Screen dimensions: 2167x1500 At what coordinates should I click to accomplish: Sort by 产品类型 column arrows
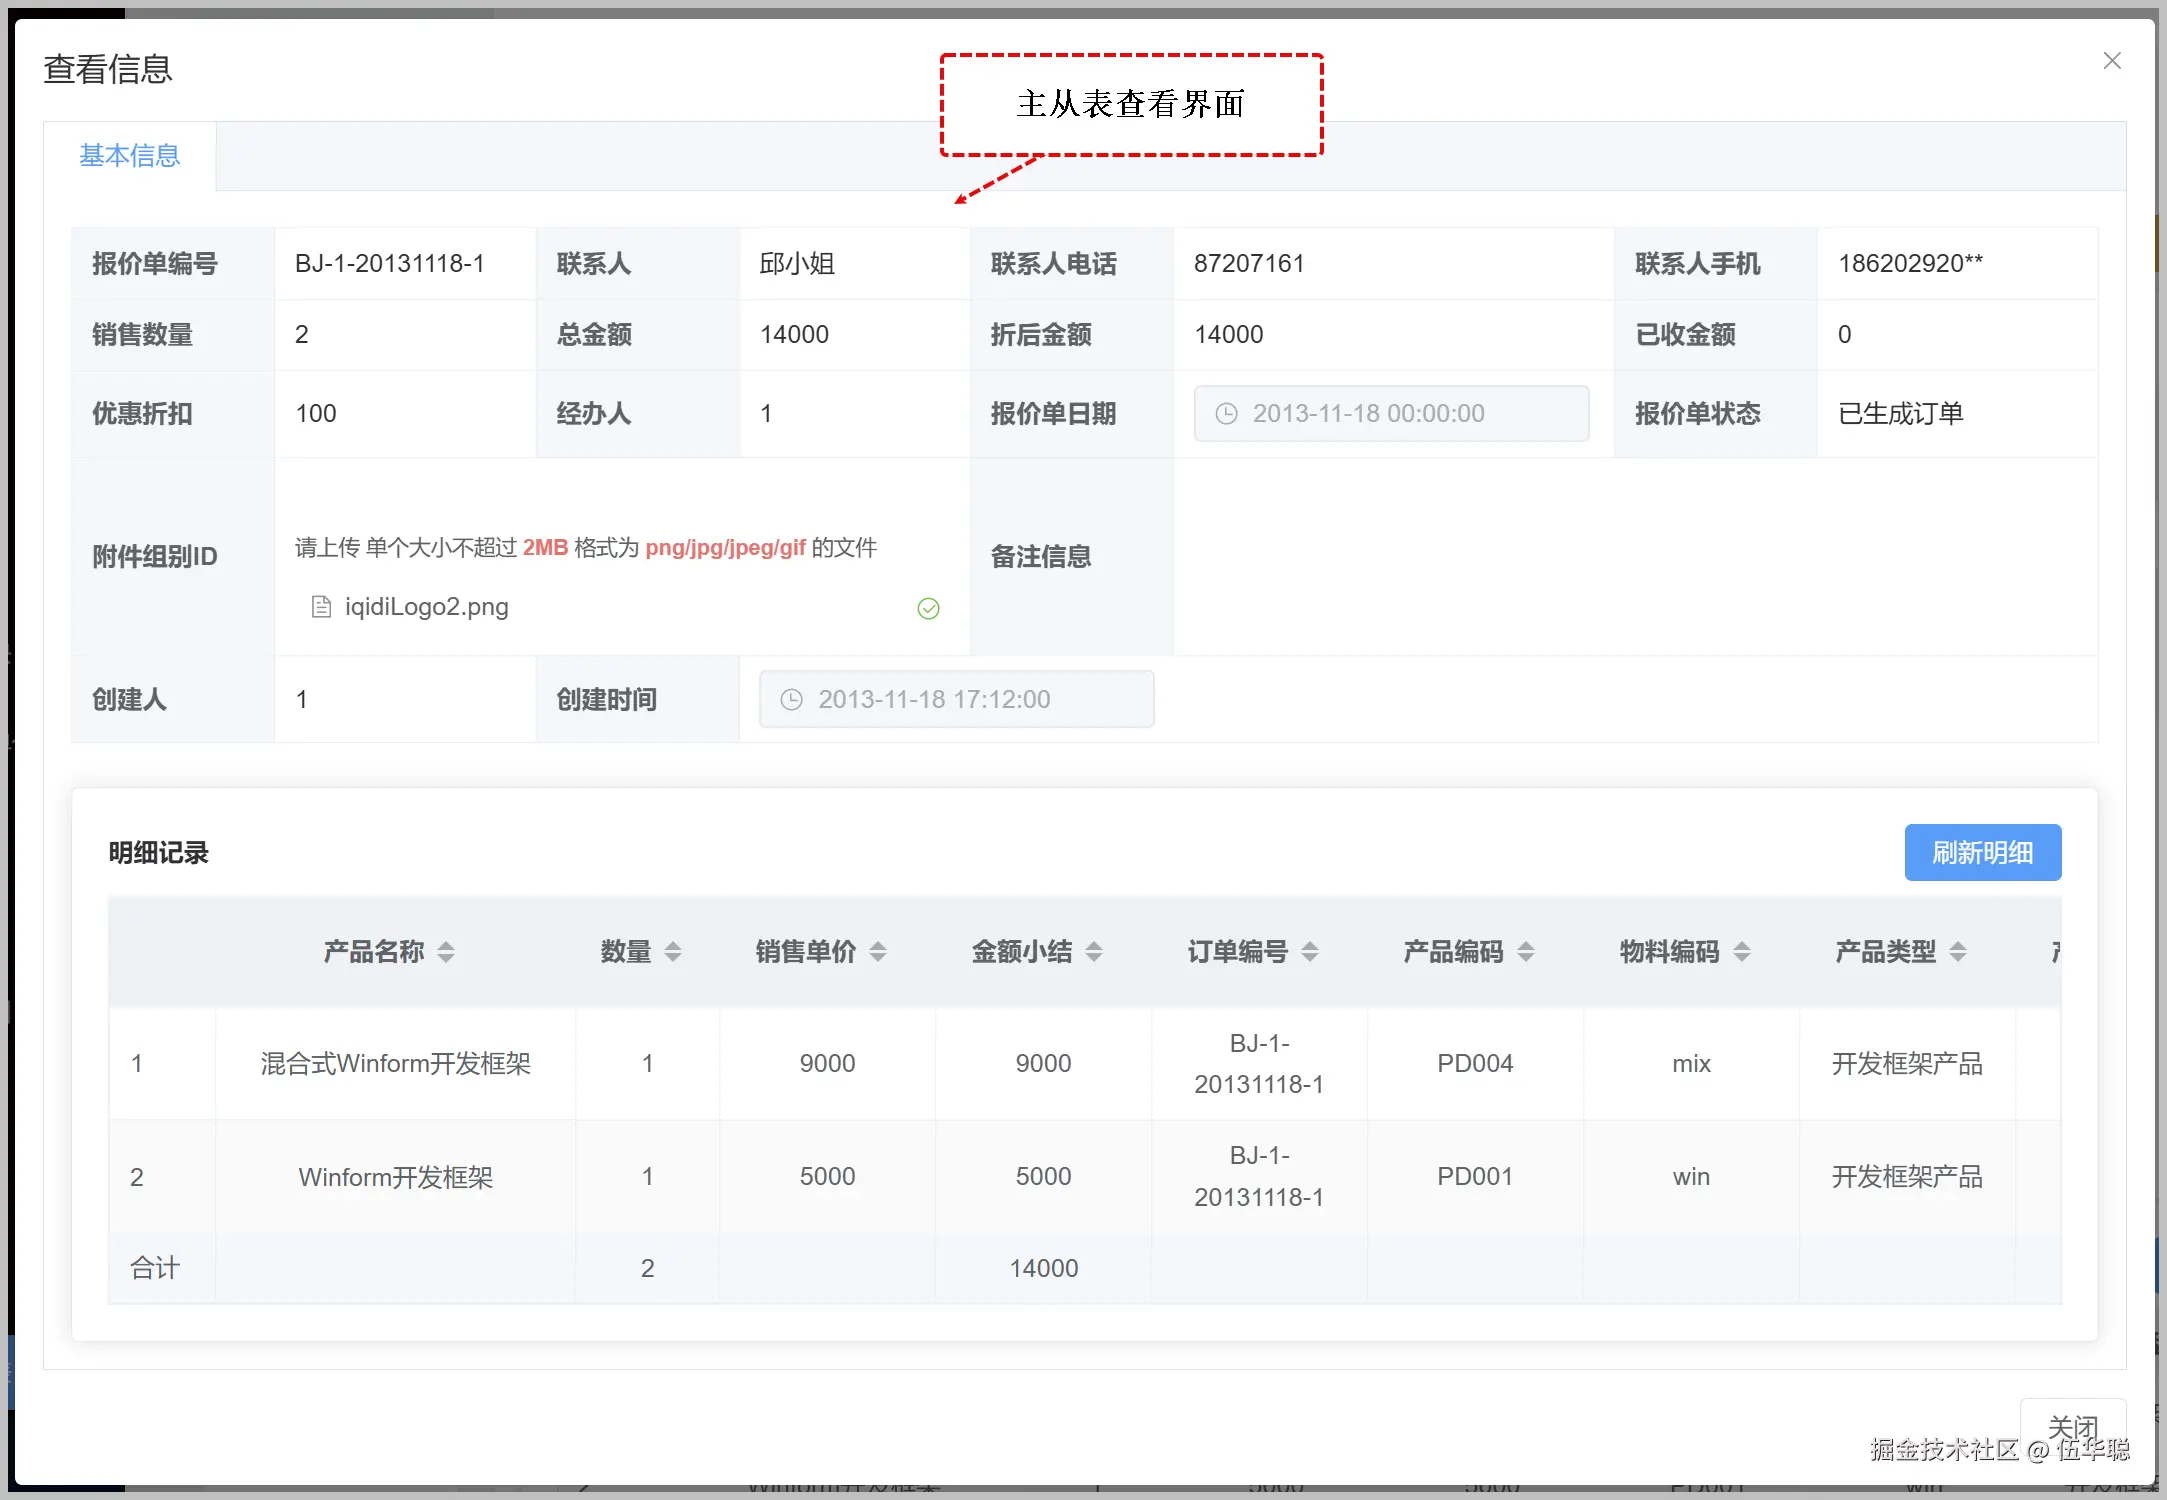tap(1958, 952)
